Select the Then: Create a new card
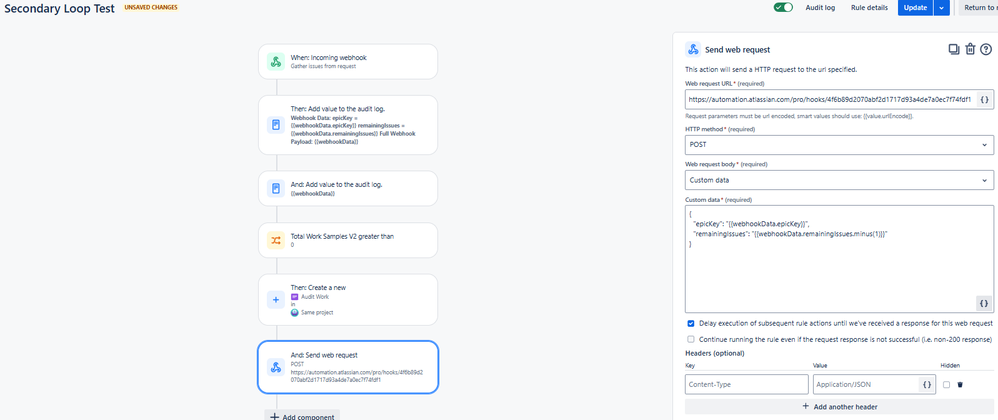The width and height of the screenshot is (998, 420). pos(348,300)
